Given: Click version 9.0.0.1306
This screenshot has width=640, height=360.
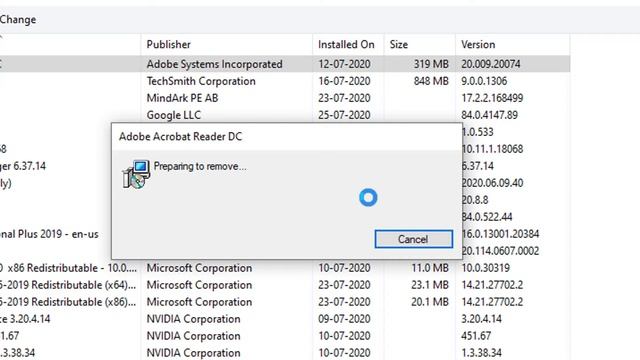Looking at the screenshot, I should point(484,81).
